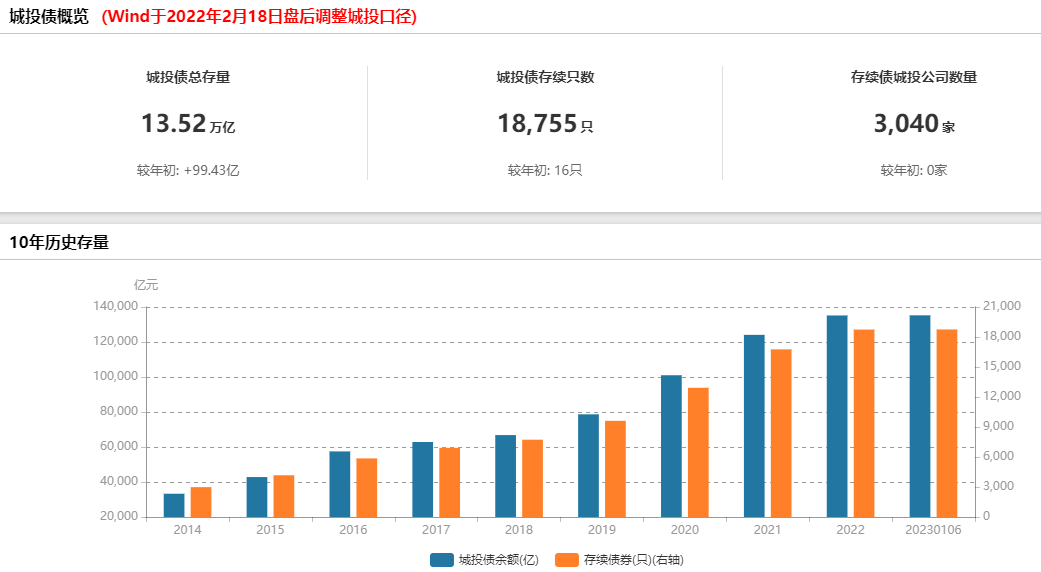The image size is (1041, 572).
Task: Click the 18,755只 bond count figure
Action: pos(545,123)
